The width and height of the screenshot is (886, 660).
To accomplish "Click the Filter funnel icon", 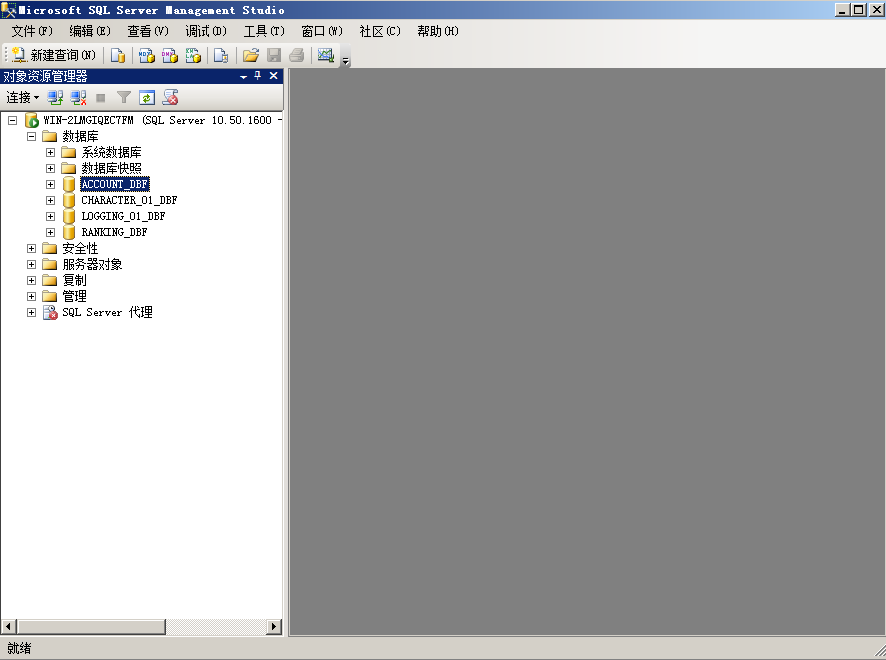I will point(124,97).
